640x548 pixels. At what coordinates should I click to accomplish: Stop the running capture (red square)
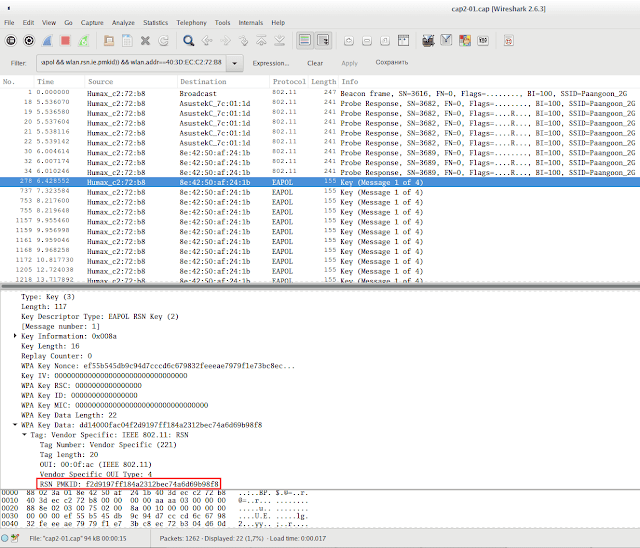(x=65, y=40)
